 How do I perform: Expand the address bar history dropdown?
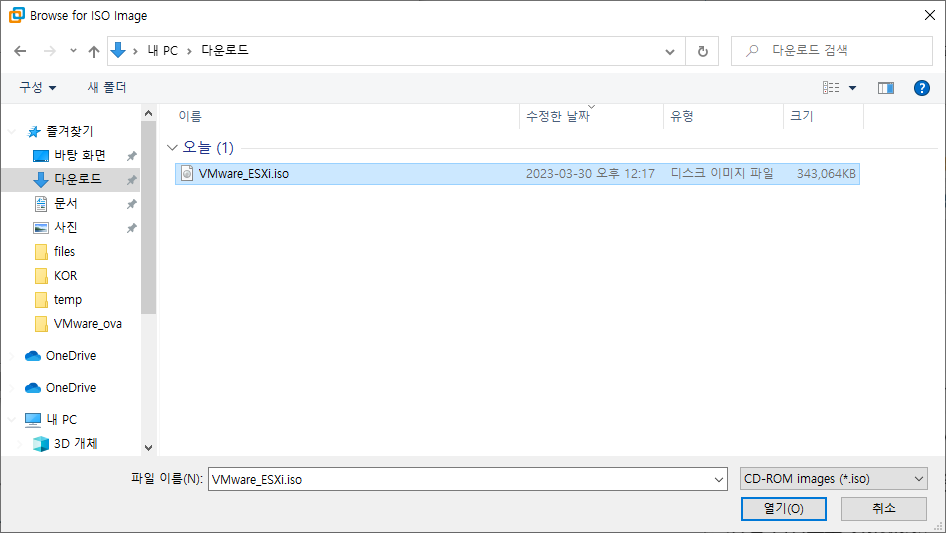670,51
